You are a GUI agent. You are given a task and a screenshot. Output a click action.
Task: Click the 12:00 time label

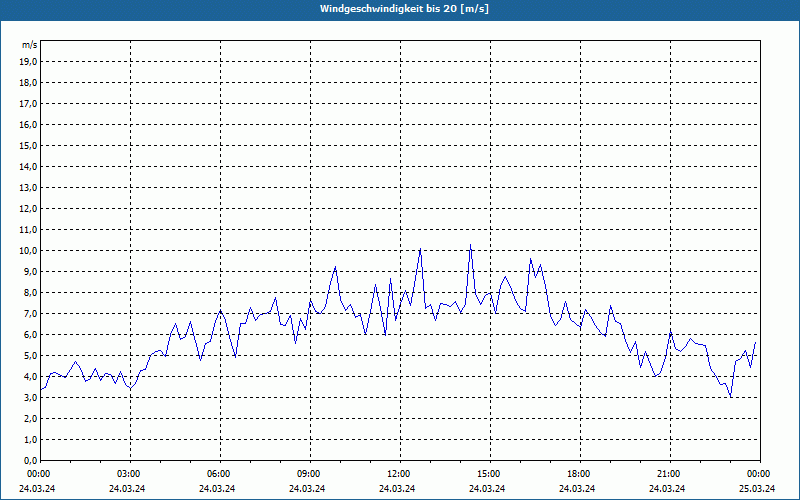400,474
